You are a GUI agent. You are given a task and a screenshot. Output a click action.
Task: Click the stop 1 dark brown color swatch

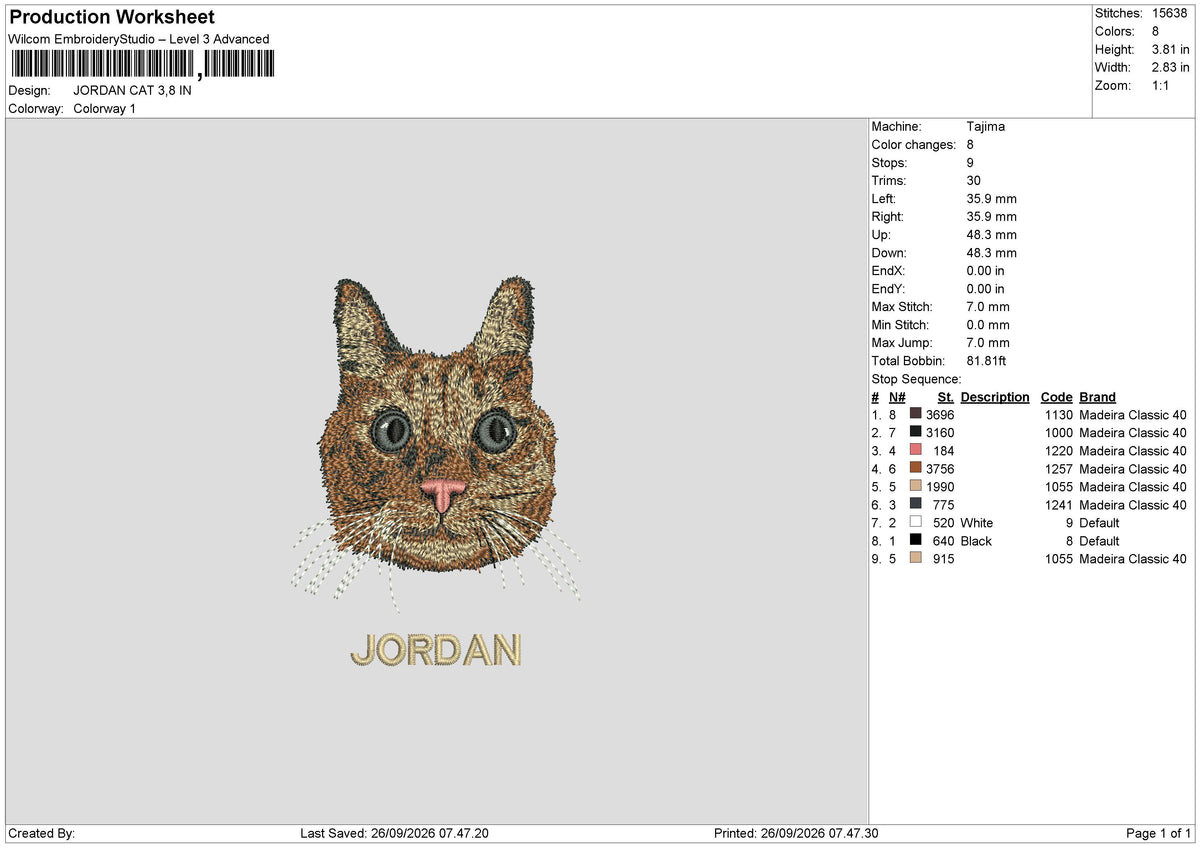tap(915, 414)
